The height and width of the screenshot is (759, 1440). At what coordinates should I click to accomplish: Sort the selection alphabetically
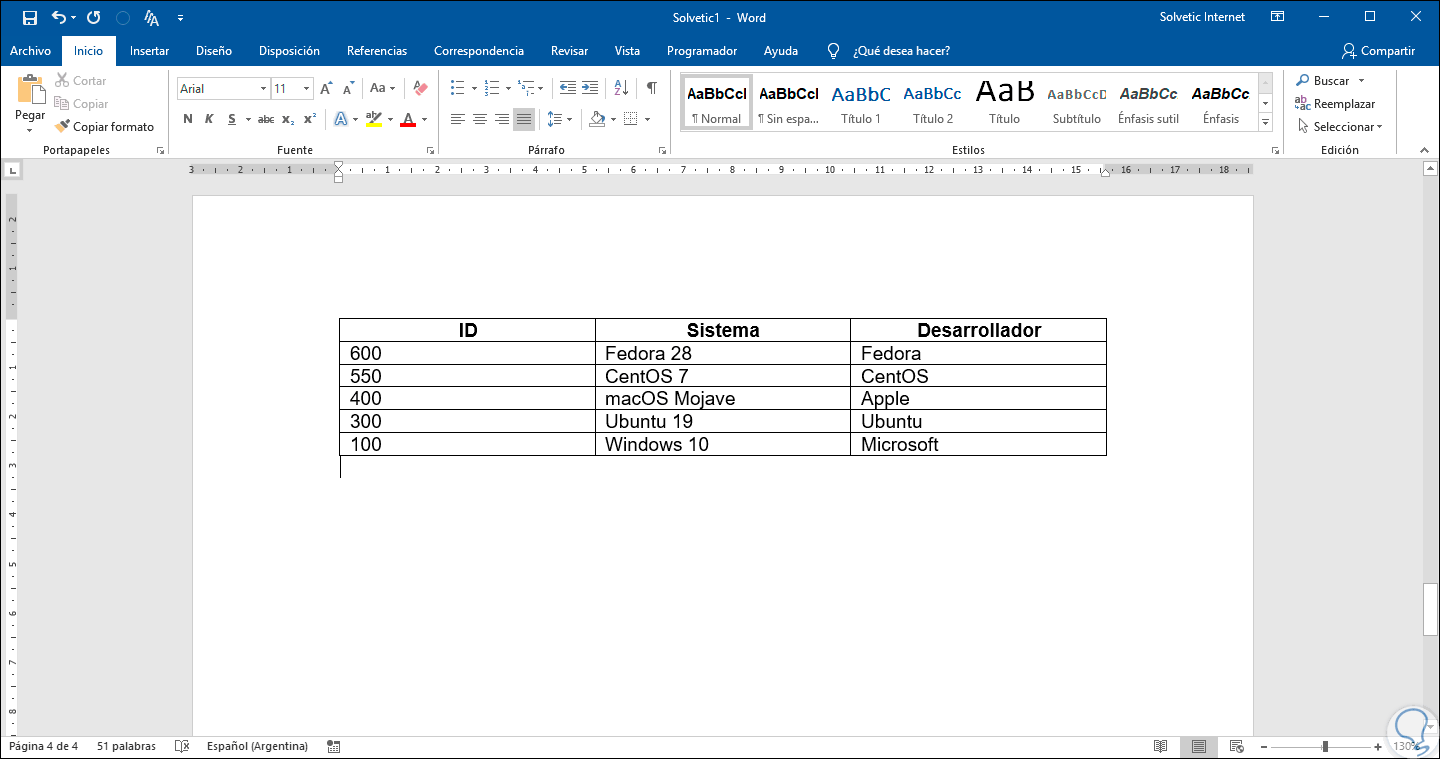click(621, 89)
